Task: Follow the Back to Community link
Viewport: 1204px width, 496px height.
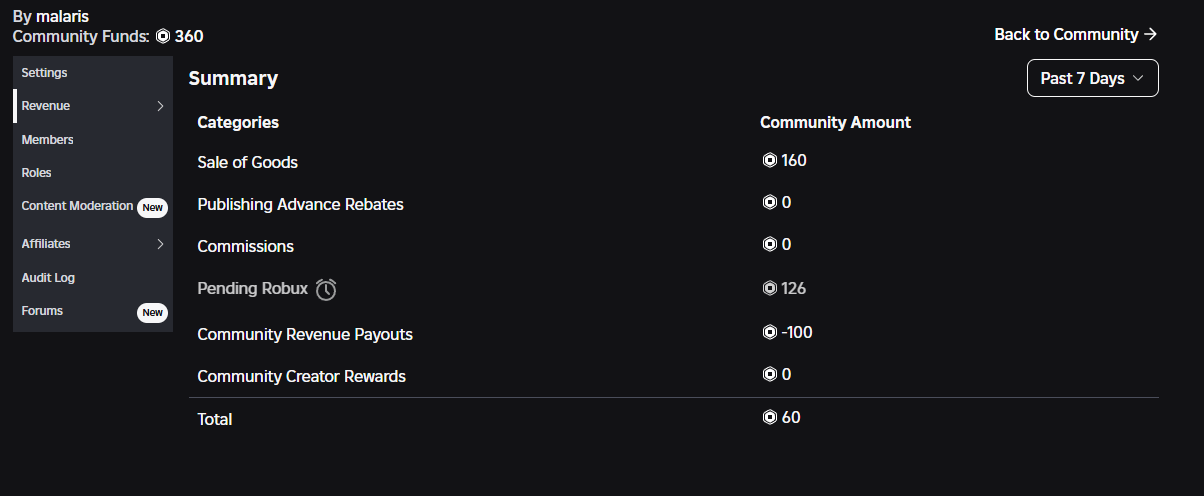Action: point(1076,34)
